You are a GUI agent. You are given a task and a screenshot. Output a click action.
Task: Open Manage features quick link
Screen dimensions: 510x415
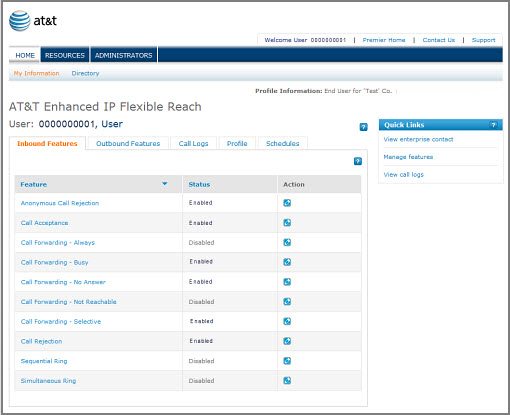(x=408, y=157)
